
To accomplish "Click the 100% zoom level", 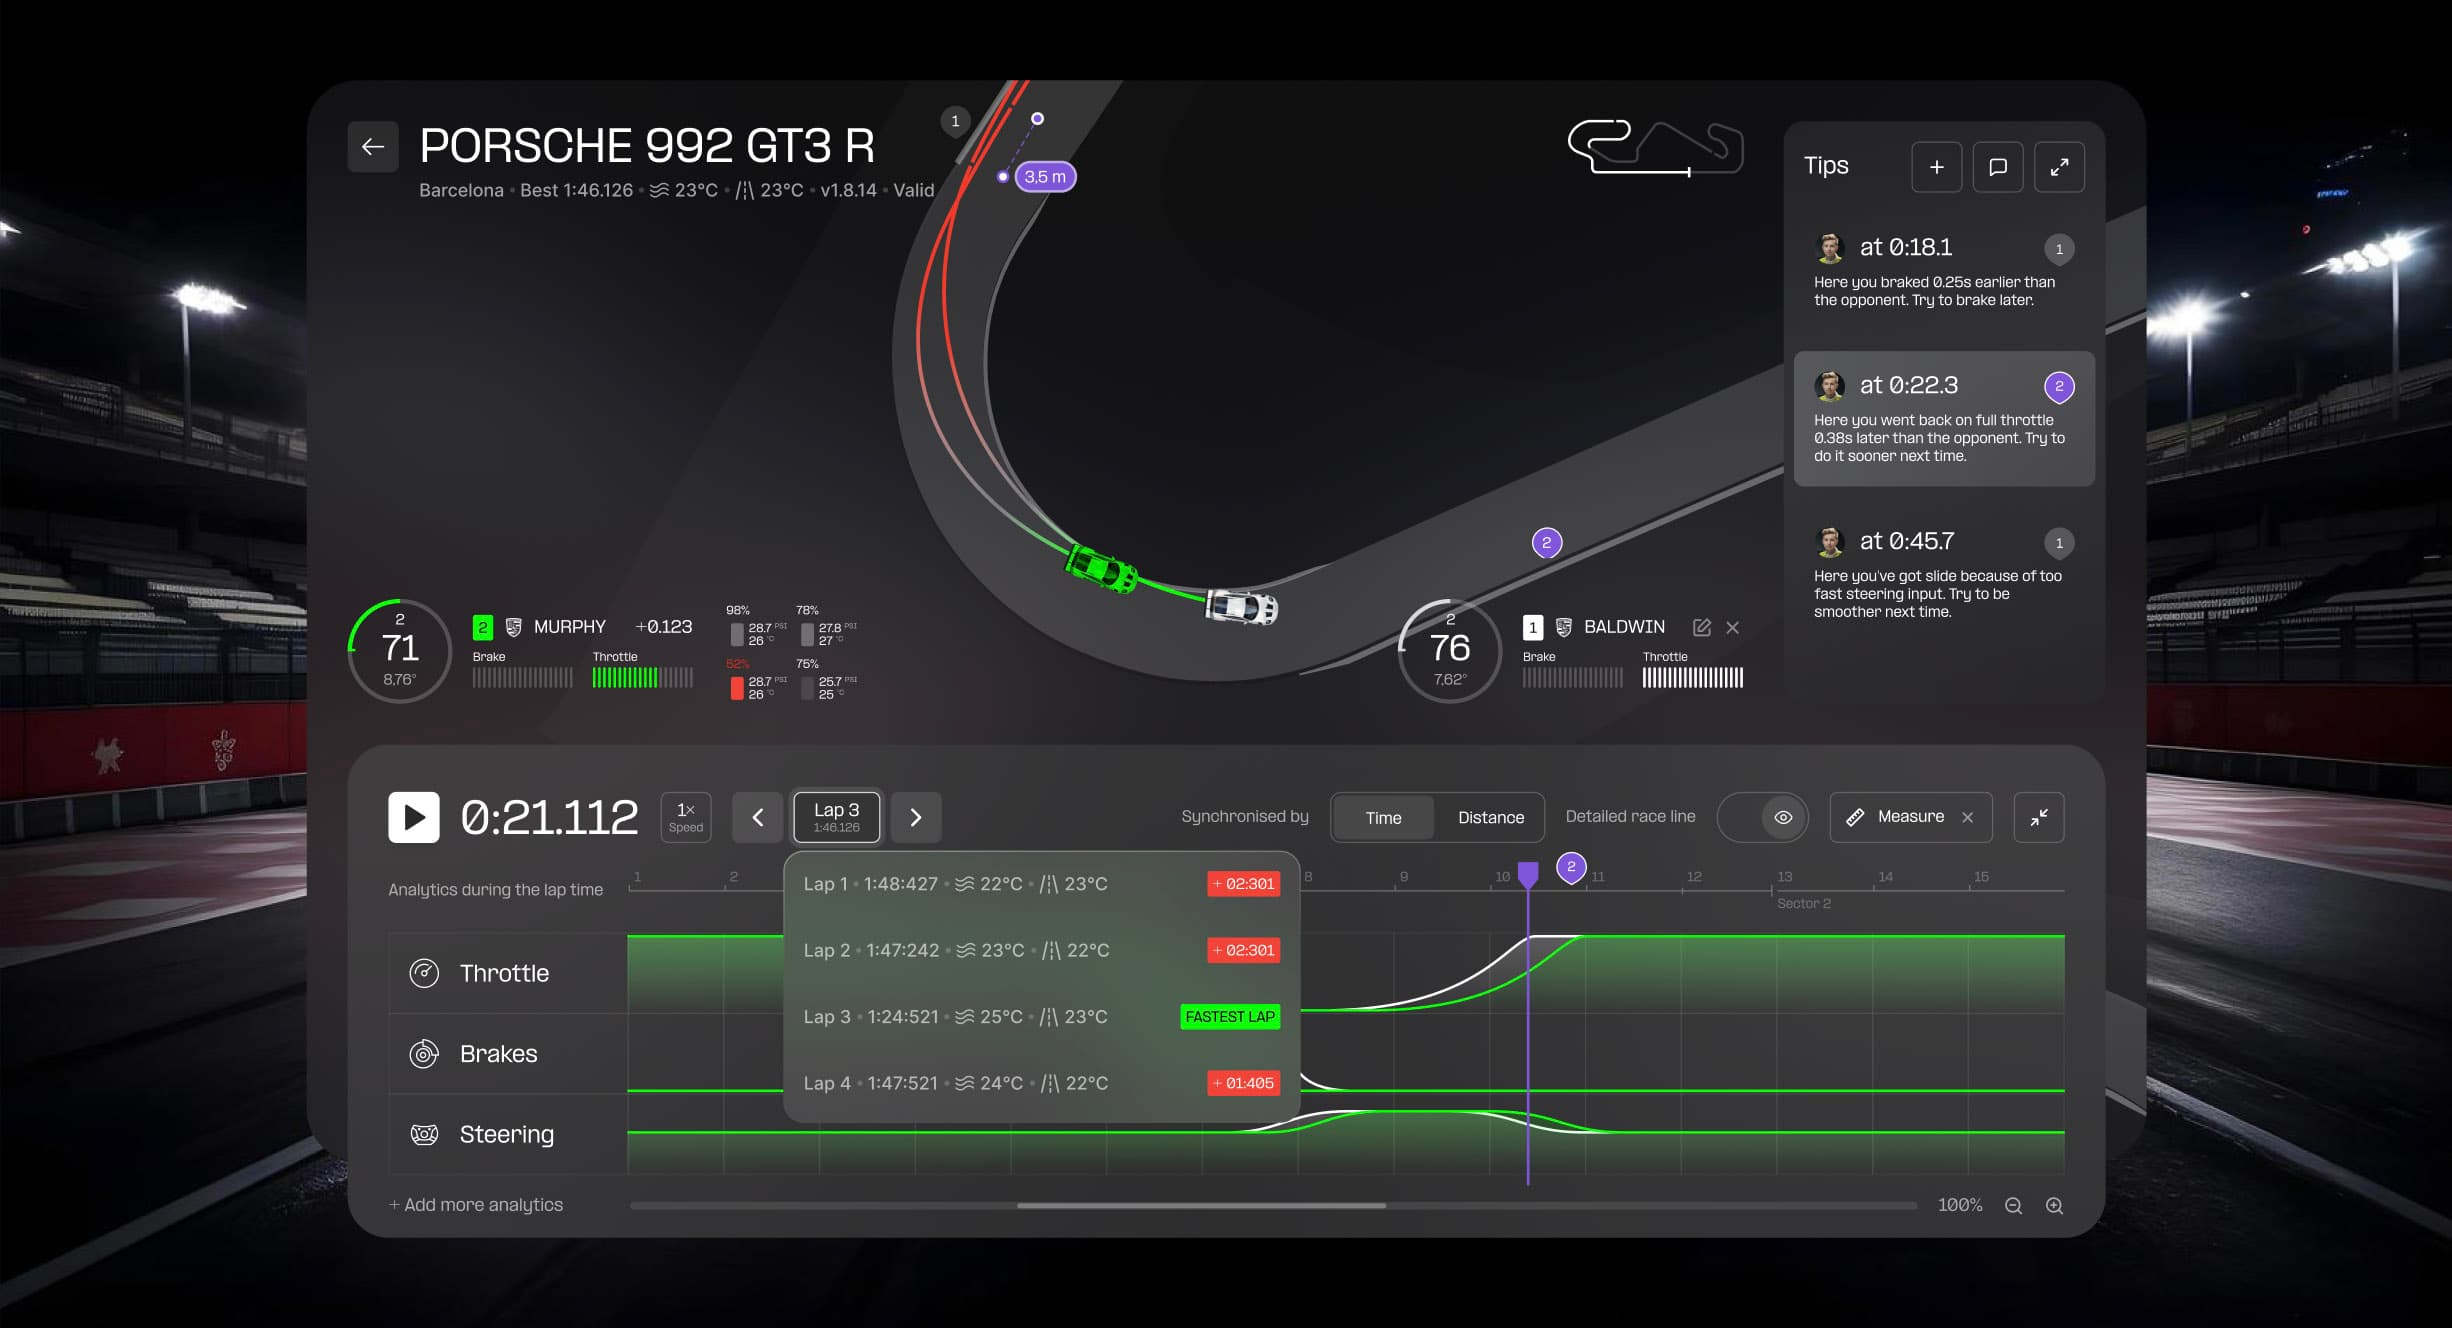I will coord(1959,1205).
